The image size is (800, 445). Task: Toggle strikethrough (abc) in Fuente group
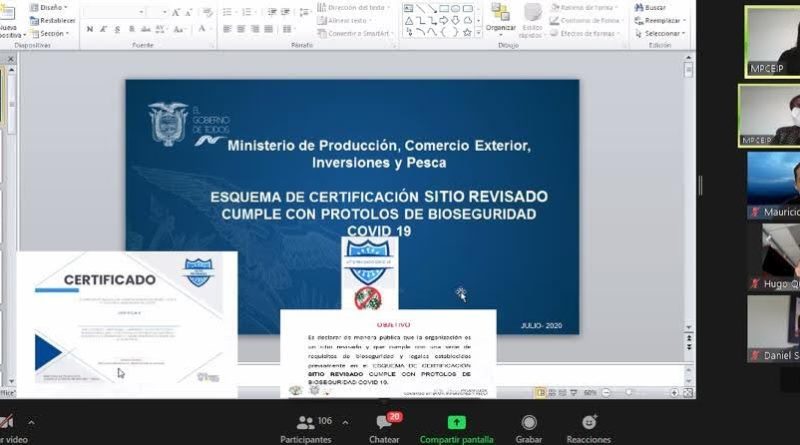click(145, 30)
